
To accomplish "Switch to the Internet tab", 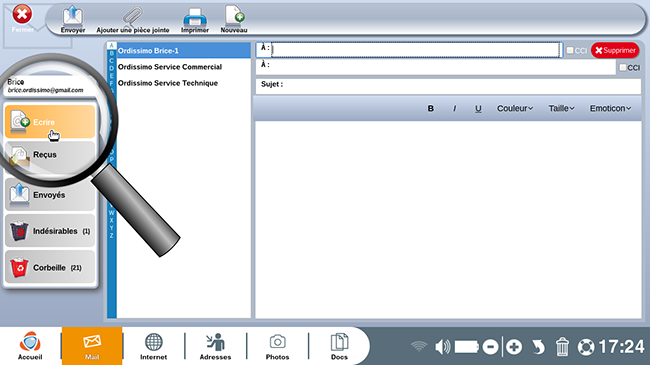I will [x=153, y=346].
